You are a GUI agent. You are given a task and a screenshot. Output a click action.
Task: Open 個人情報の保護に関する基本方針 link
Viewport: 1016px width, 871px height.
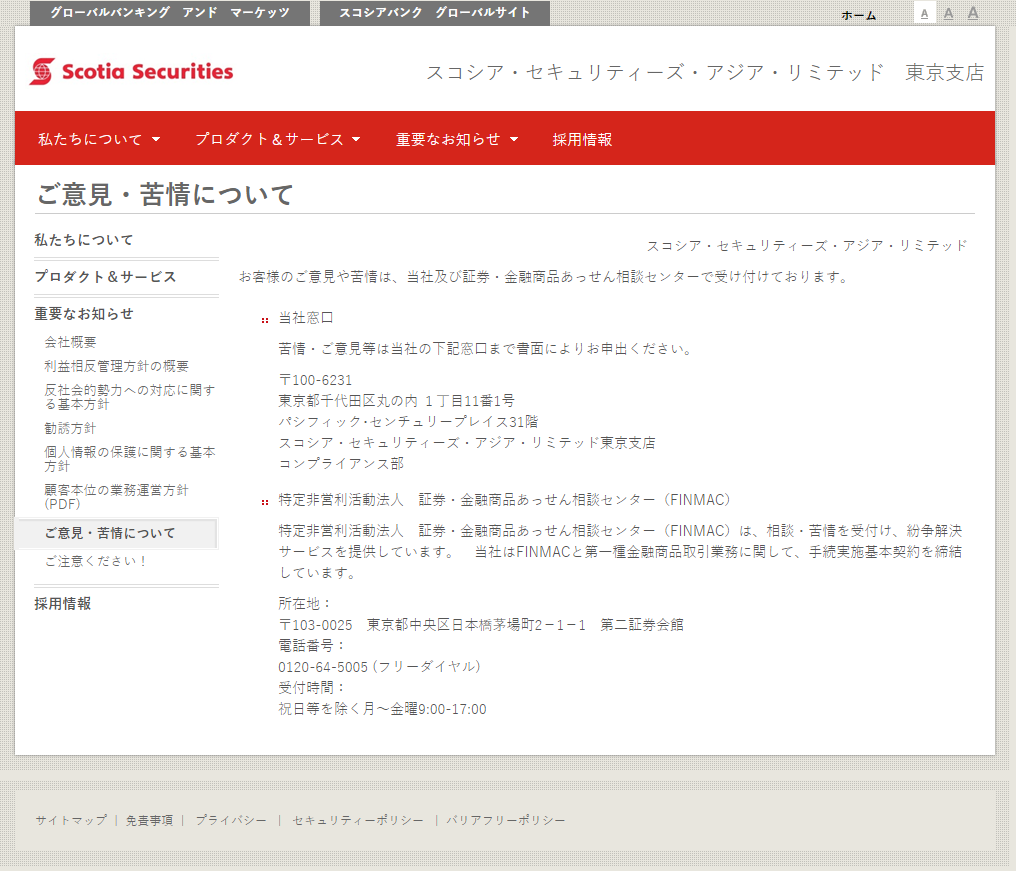(x=129, y=458)
